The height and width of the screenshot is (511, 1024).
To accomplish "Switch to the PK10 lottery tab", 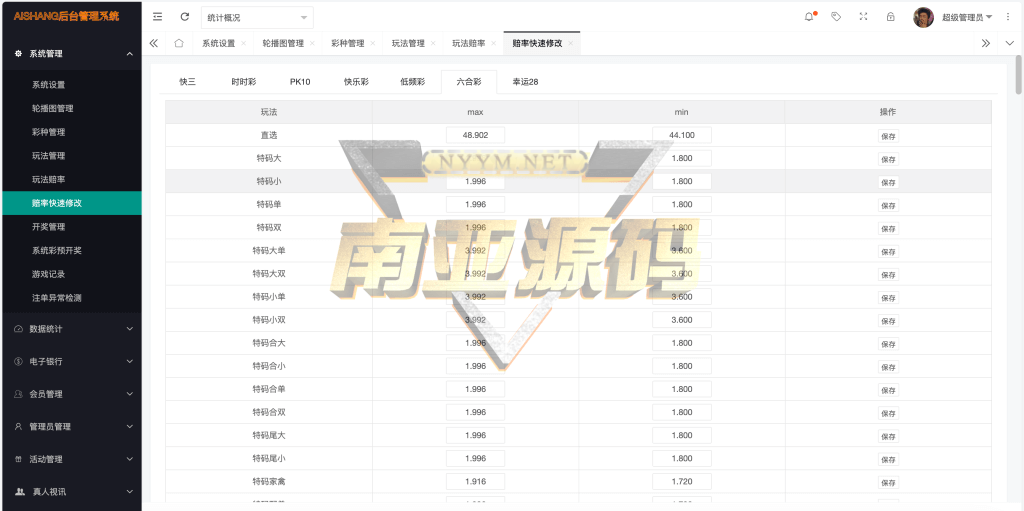I will pos(300,82).
